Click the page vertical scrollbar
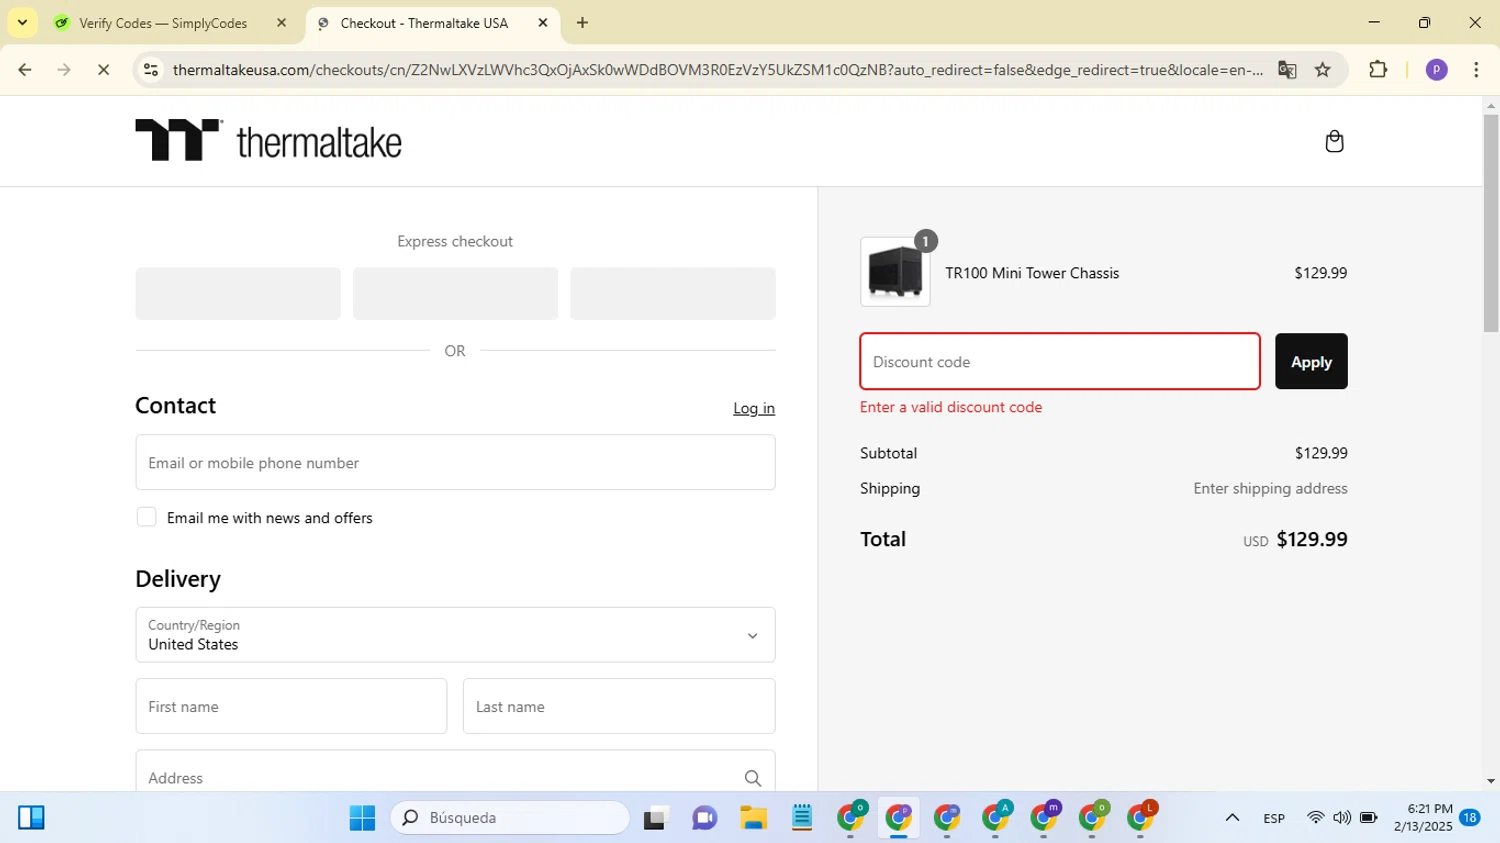This screenshot has height=843, width=1500. pos(1491,222)
